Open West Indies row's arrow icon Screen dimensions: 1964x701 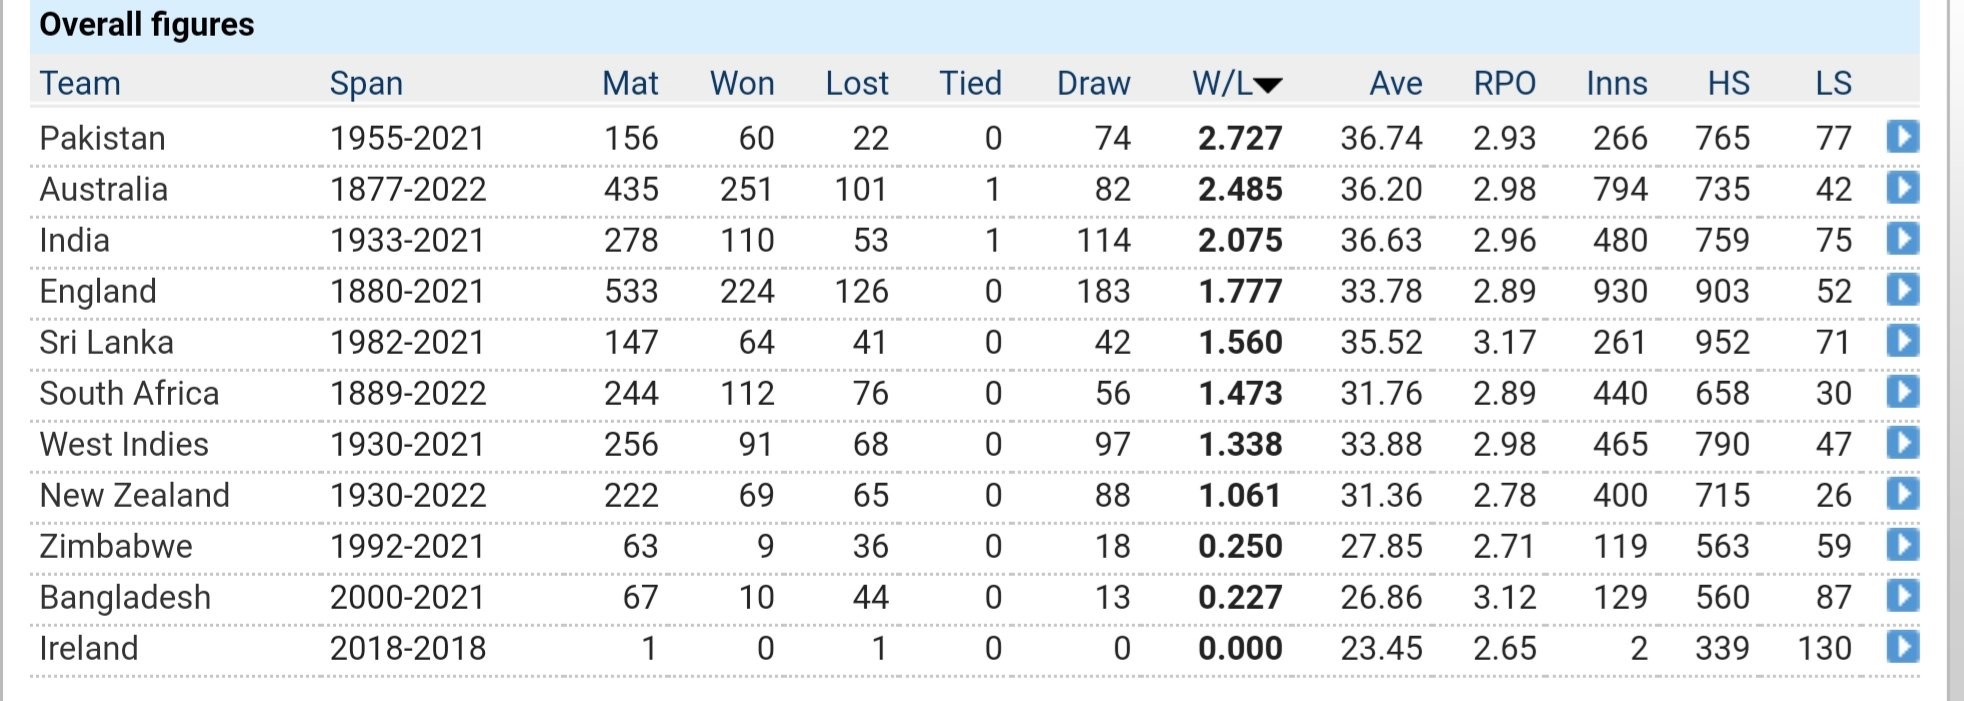pos(1902,443)
